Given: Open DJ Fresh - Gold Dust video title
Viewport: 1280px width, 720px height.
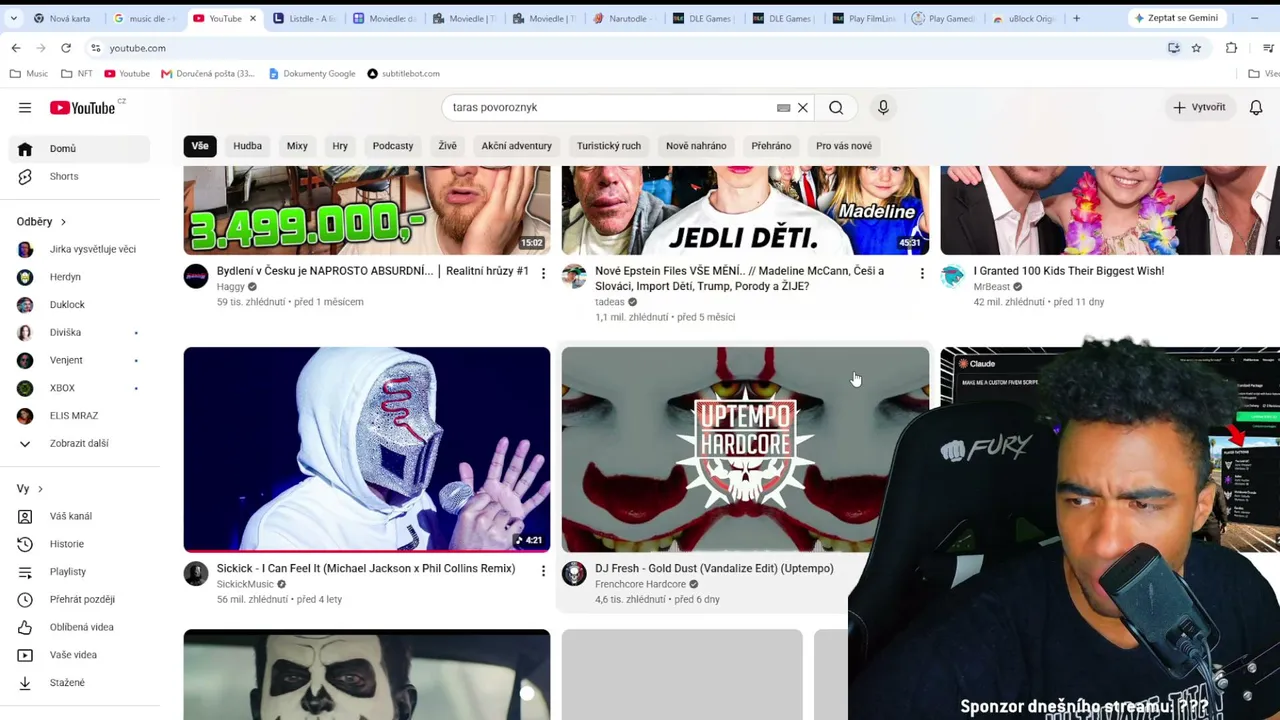Looking at the screenshot, I should click(x=714, y=569).
